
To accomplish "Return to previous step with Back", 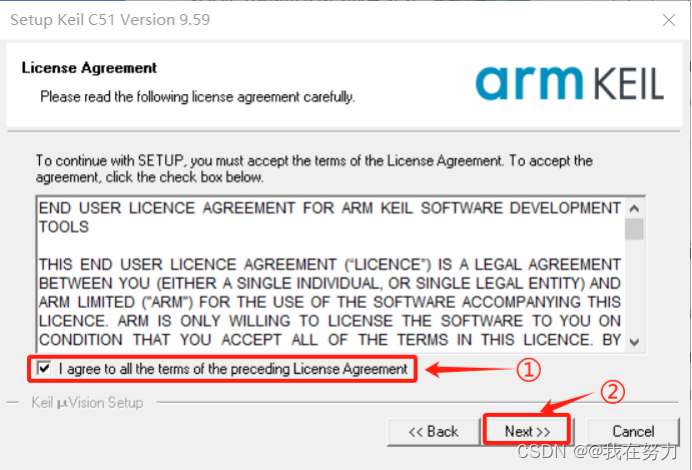I will (433, 431).
